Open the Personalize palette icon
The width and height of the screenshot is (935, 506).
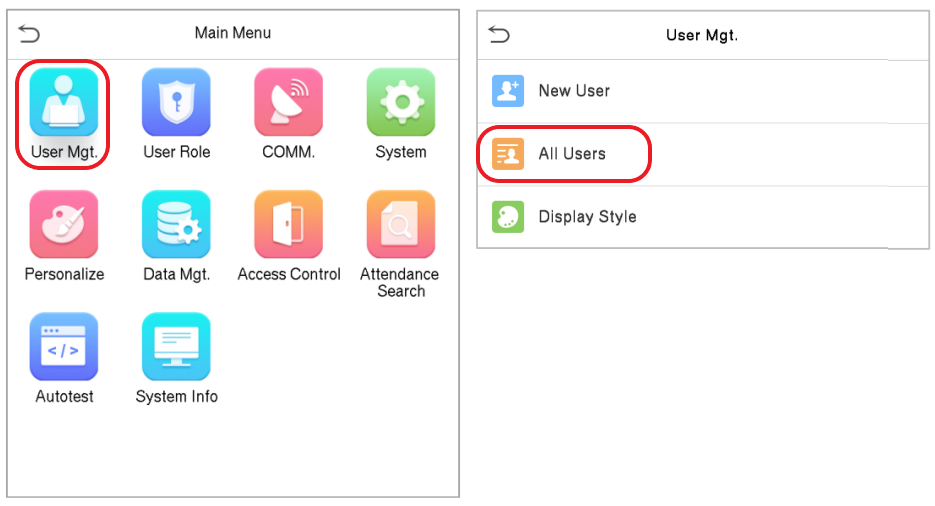(64, 224)
